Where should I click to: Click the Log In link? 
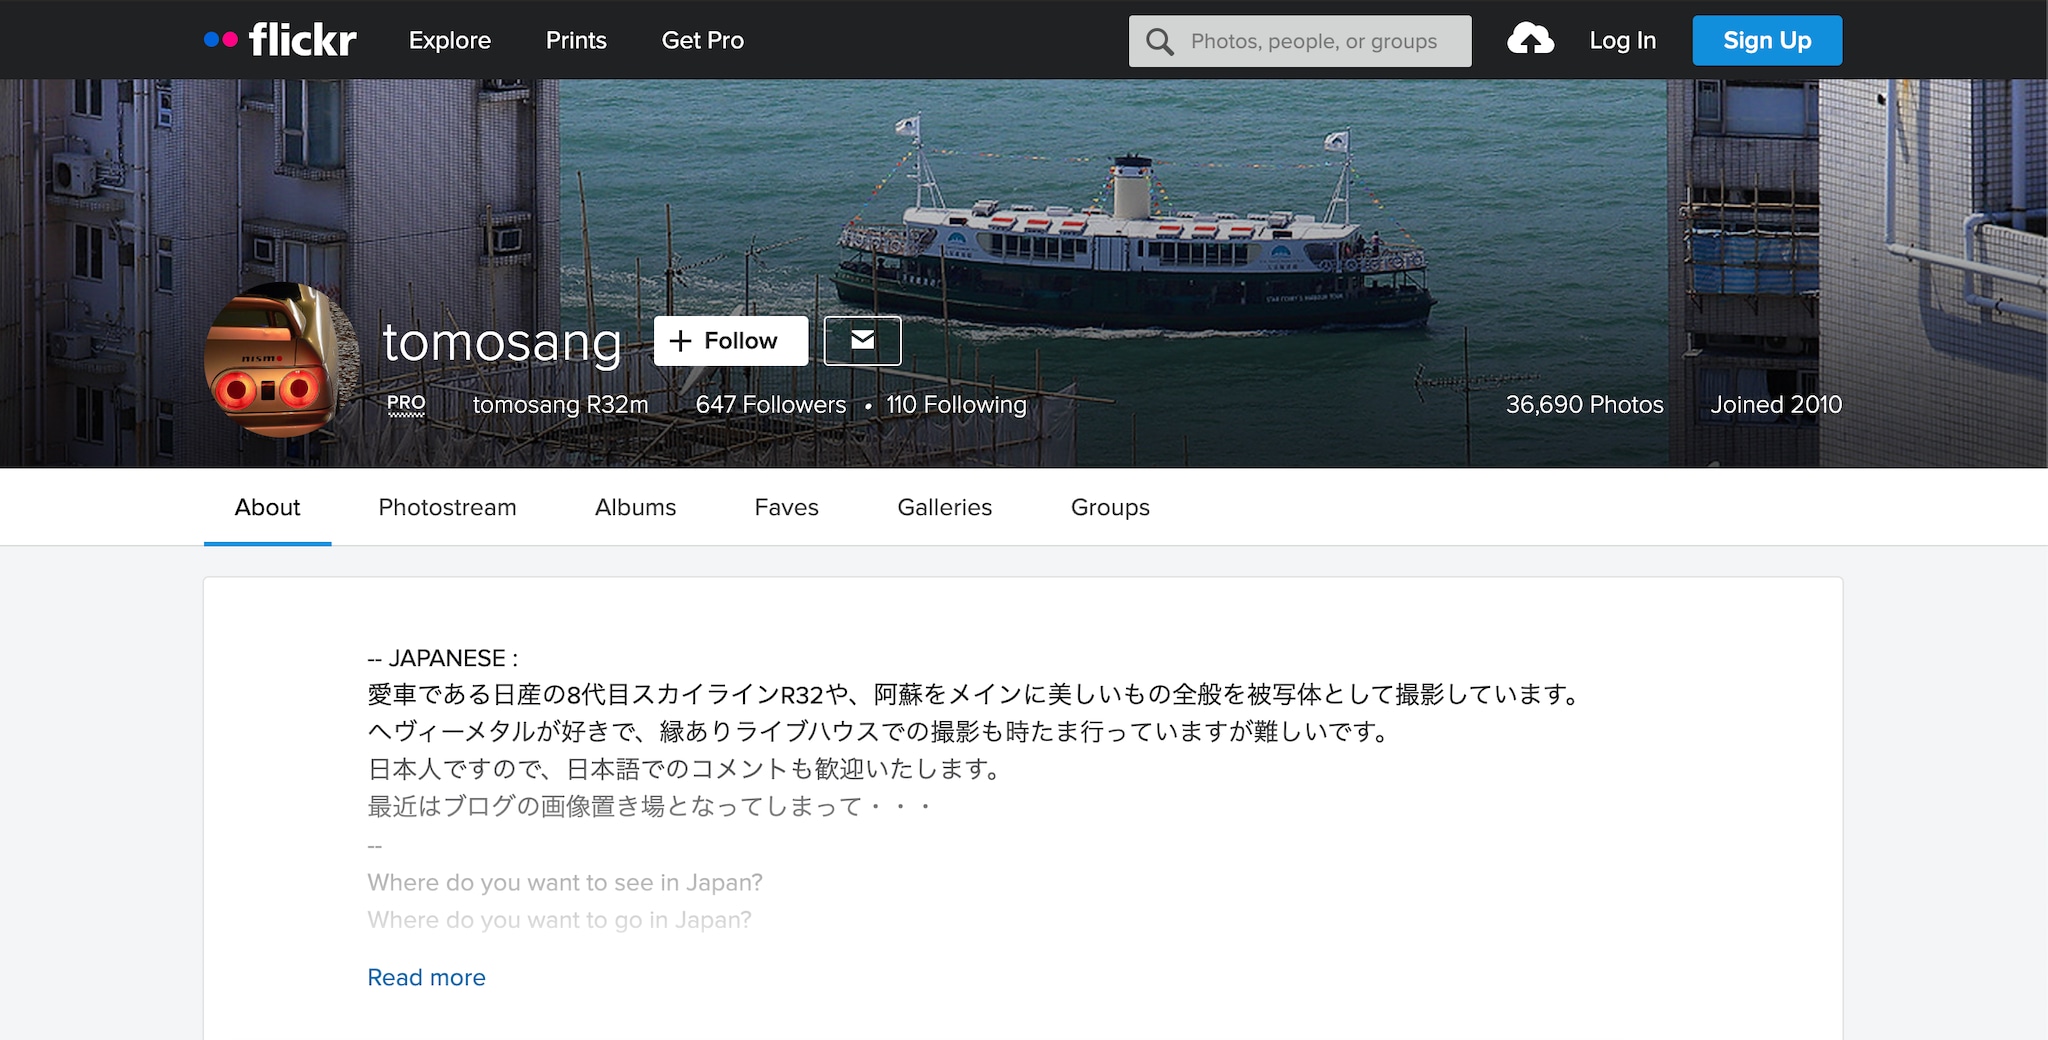1623,40
